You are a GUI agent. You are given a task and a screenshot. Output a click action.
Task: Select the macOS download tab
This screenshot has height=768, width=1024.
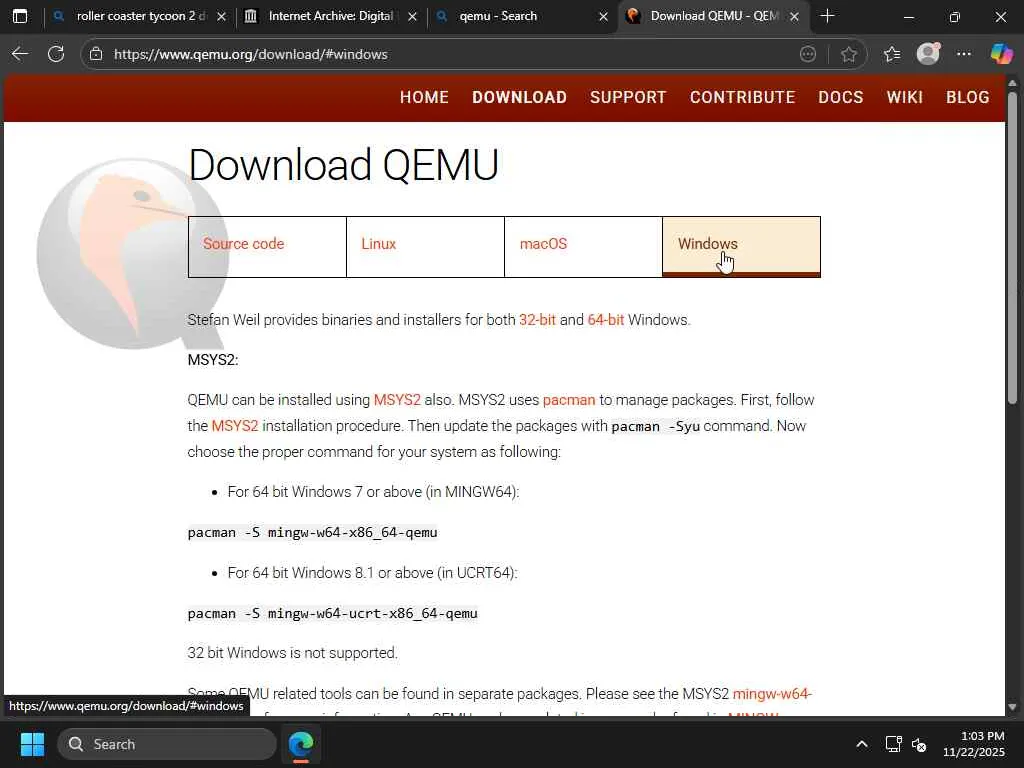pos(583,247)
